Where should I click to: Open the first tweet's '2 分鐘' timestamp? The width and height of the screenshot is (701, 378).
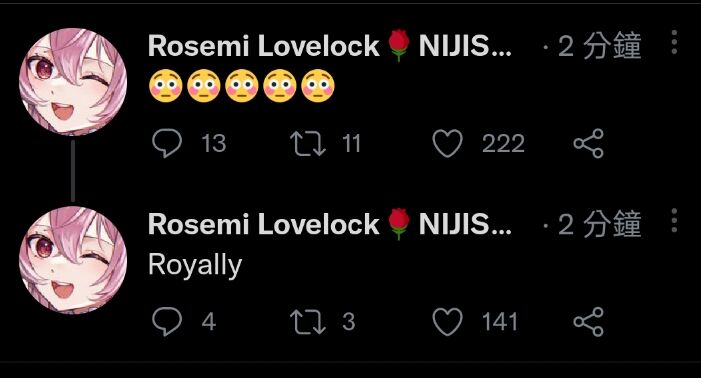pyautogui.click(x=600, y=46)
